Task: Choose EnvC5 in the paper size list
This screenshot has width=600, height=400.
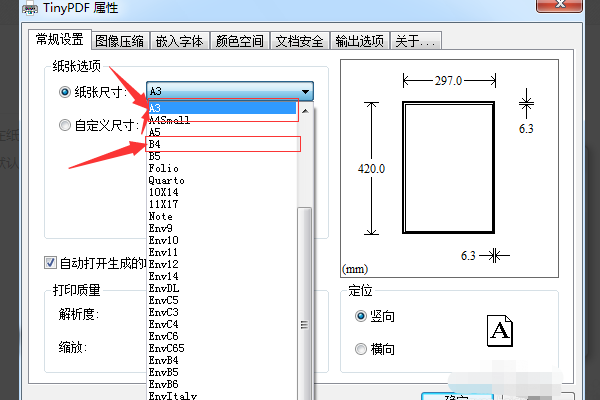Action: (222, 300)
